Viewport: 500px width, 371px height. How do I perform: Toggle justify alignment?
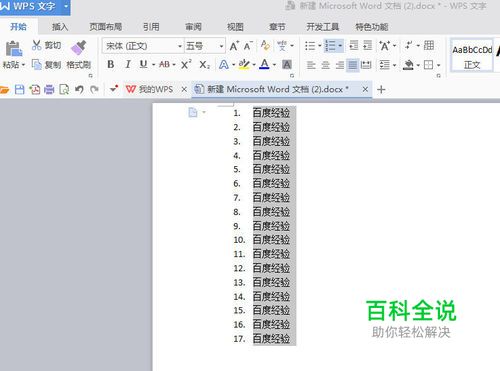[353, 65]
